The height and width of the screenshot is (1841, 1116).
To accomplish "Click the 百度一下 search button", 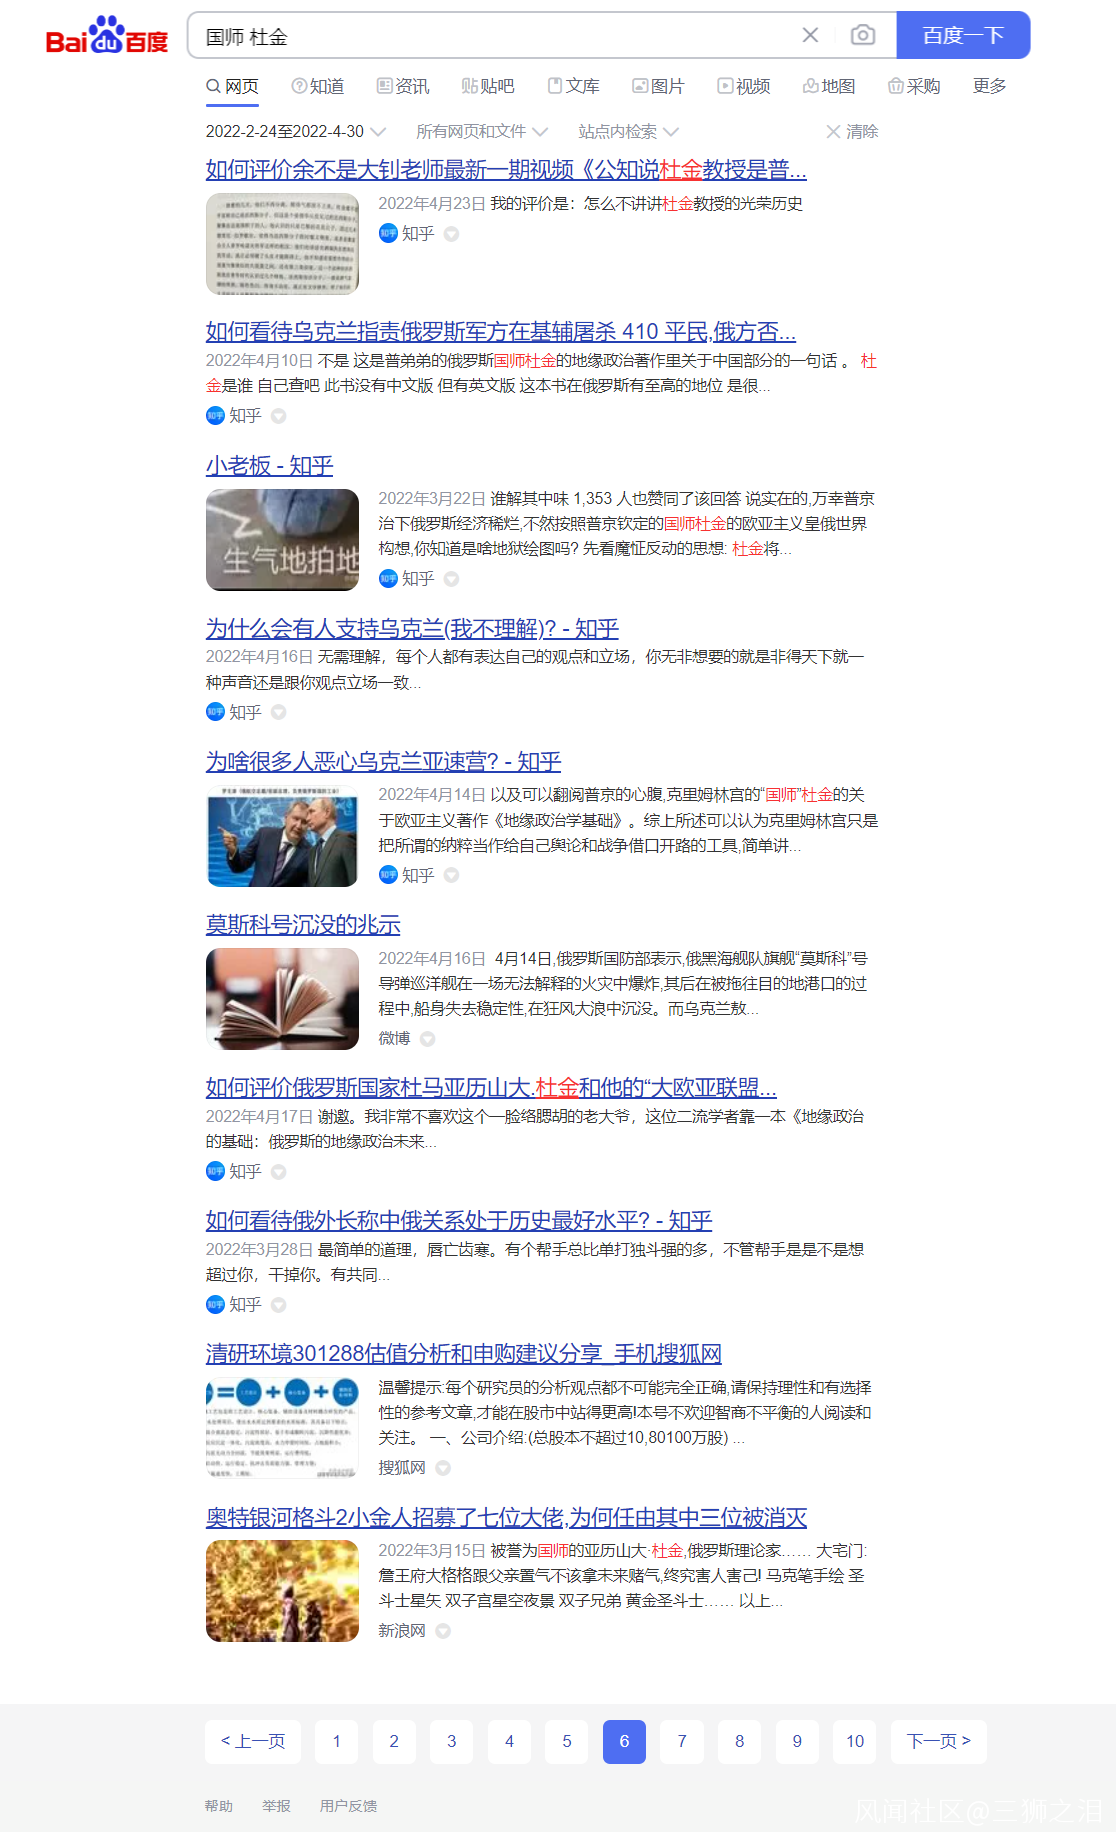I will point(963,35).
